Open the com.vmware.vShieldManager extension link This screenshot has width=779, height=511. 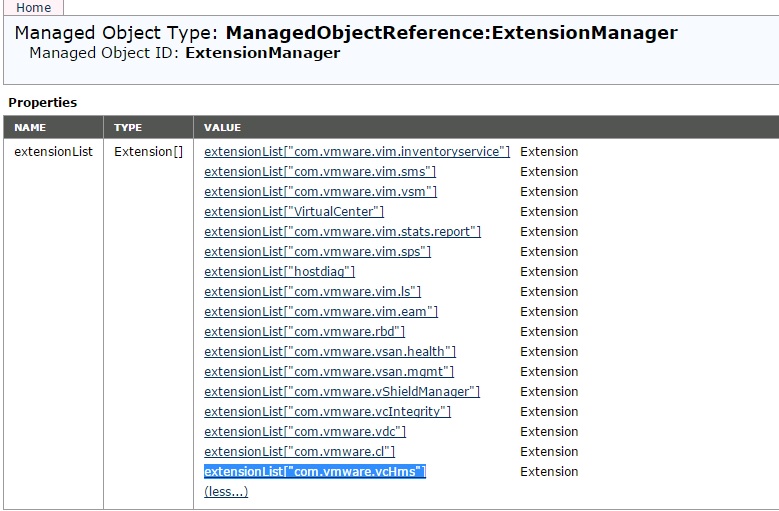342,392
